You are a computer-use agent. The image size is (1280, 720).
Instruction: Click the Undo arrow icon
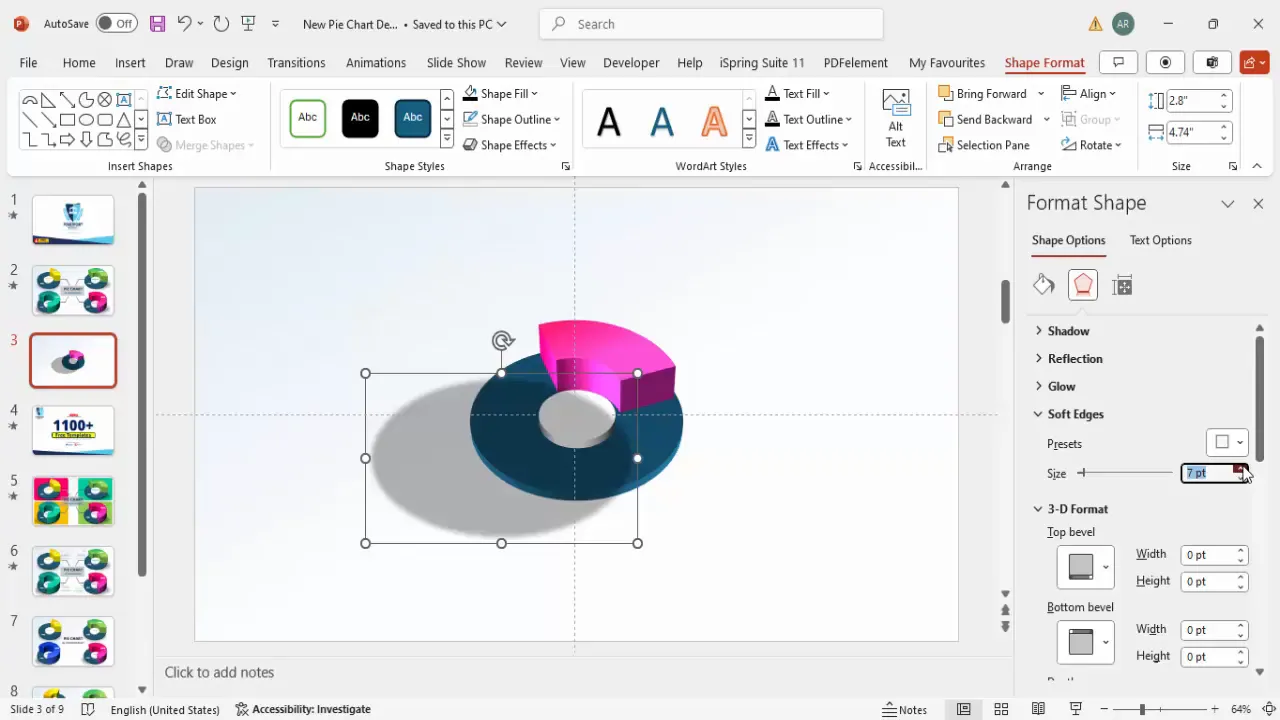tap(183, 23)
